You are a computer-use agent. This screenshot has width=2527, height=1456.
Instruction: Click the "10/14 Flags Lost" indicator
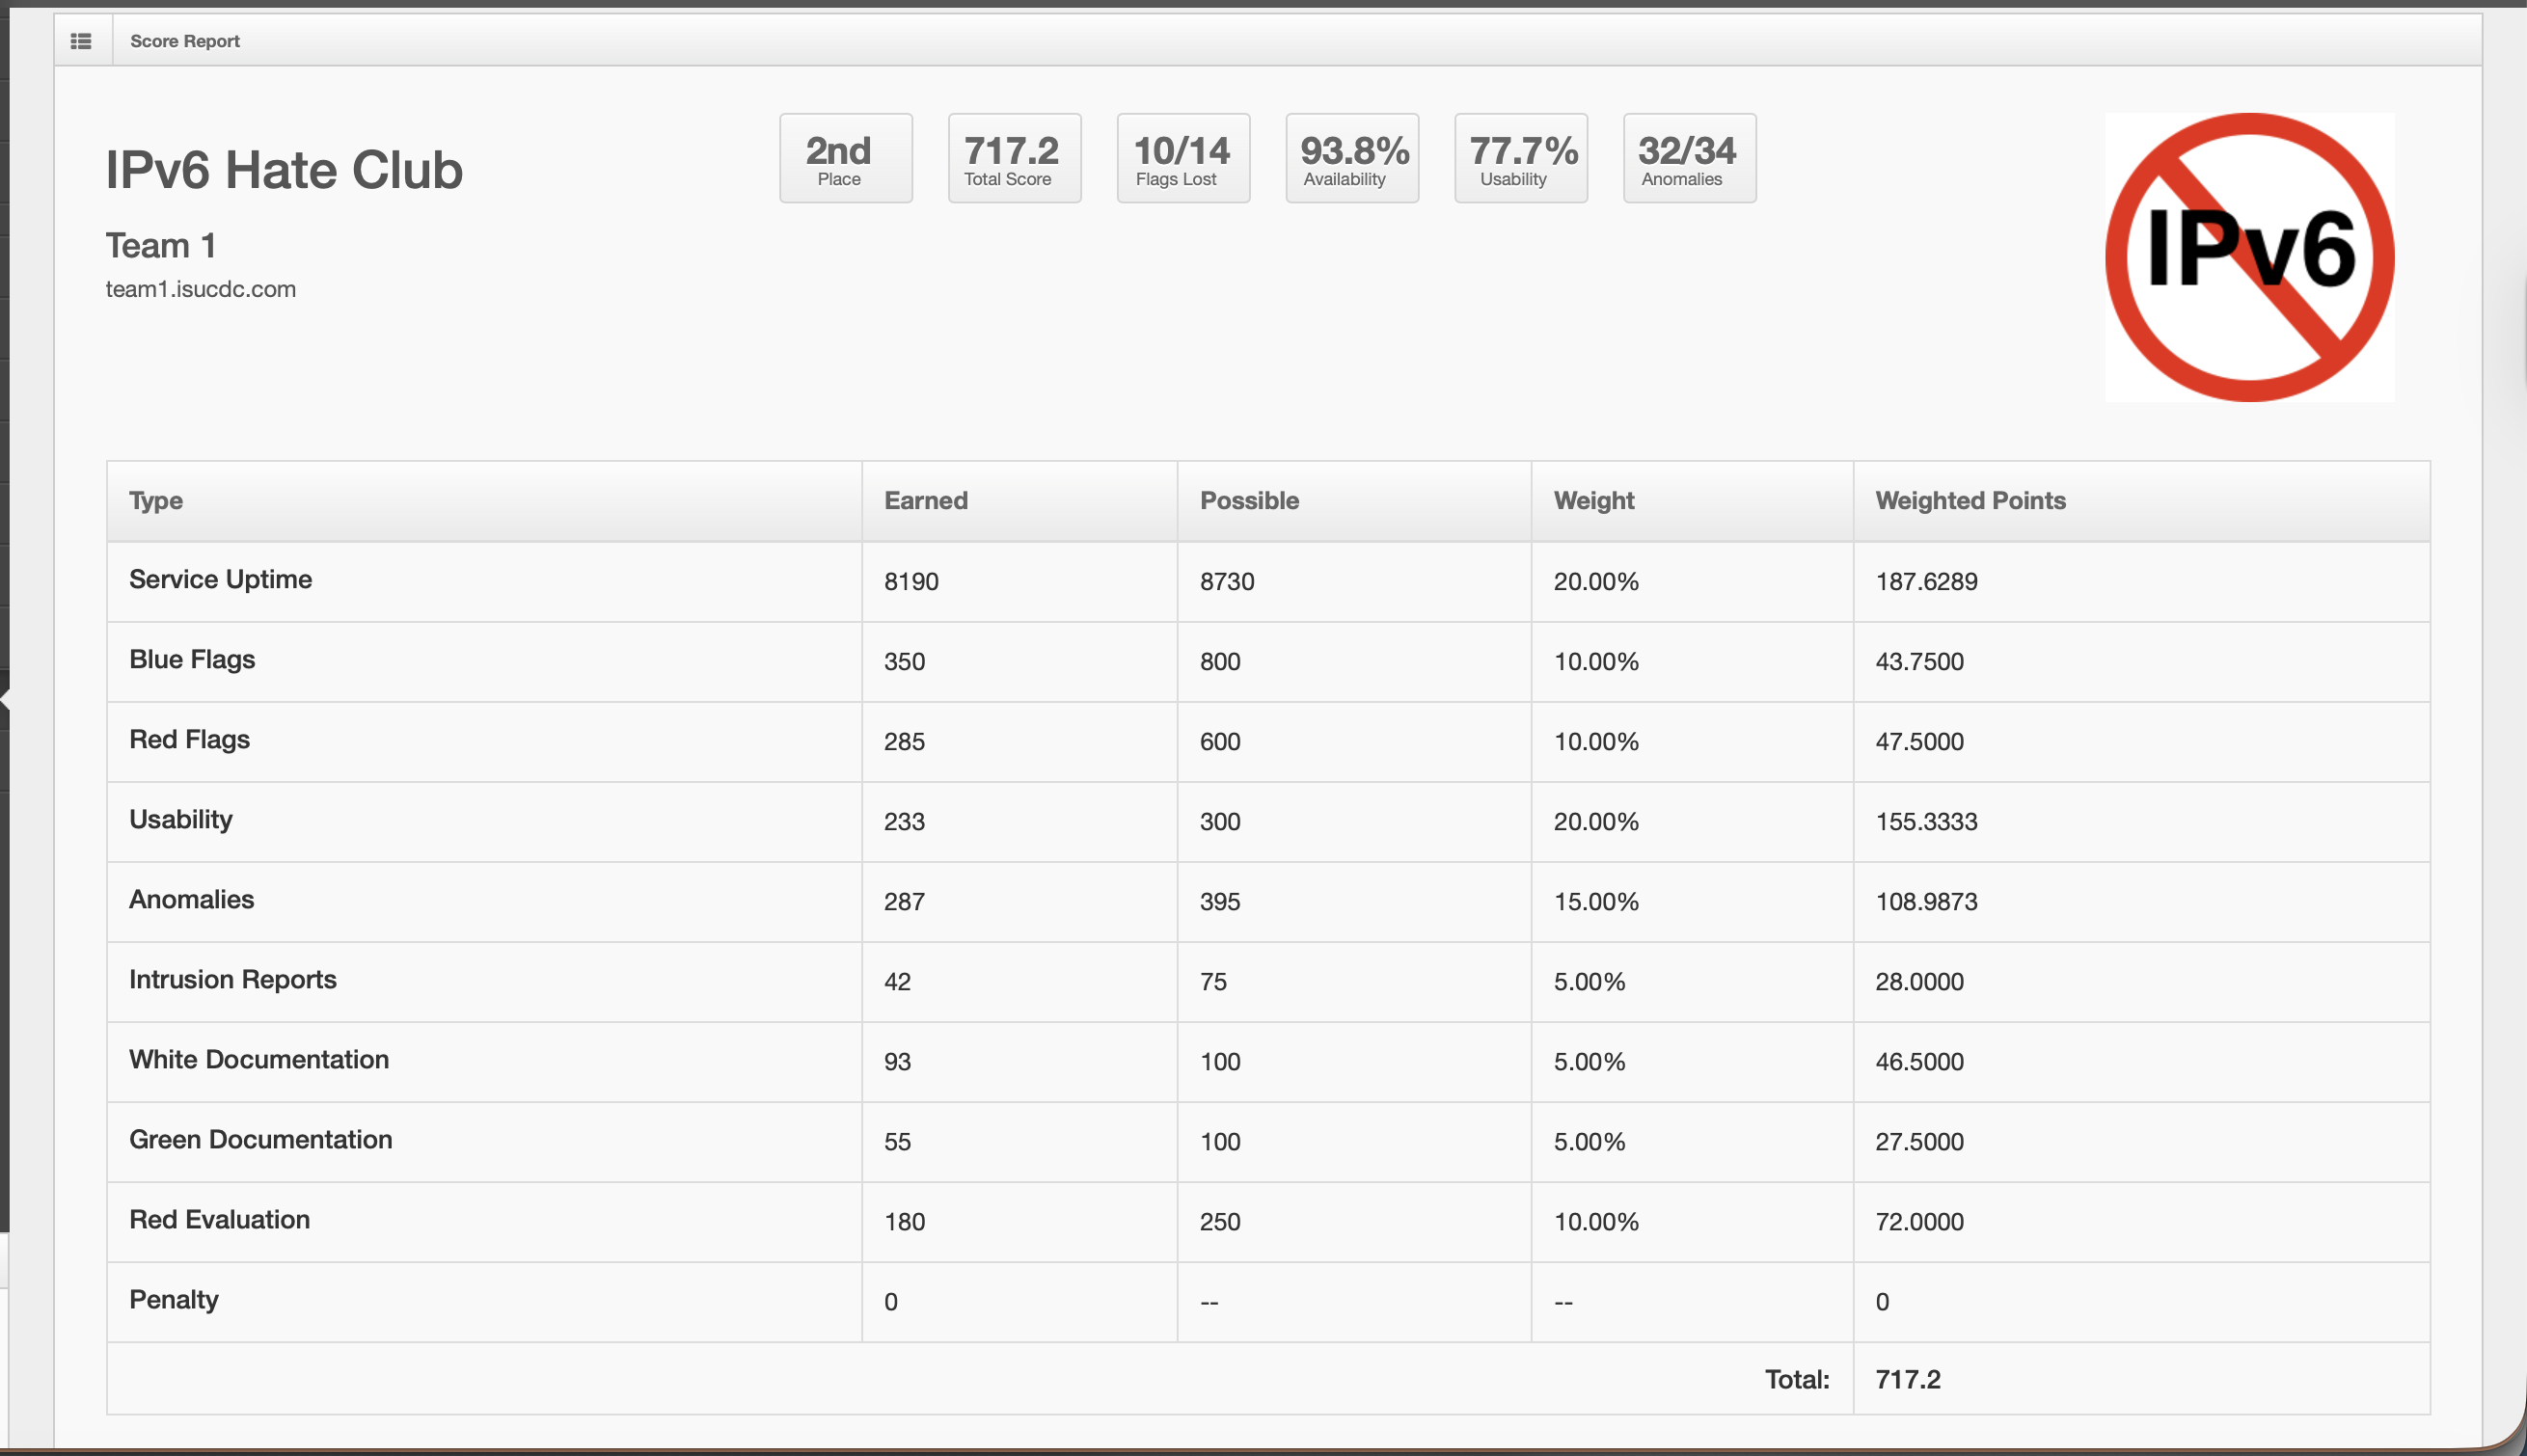pos(1182,157)
